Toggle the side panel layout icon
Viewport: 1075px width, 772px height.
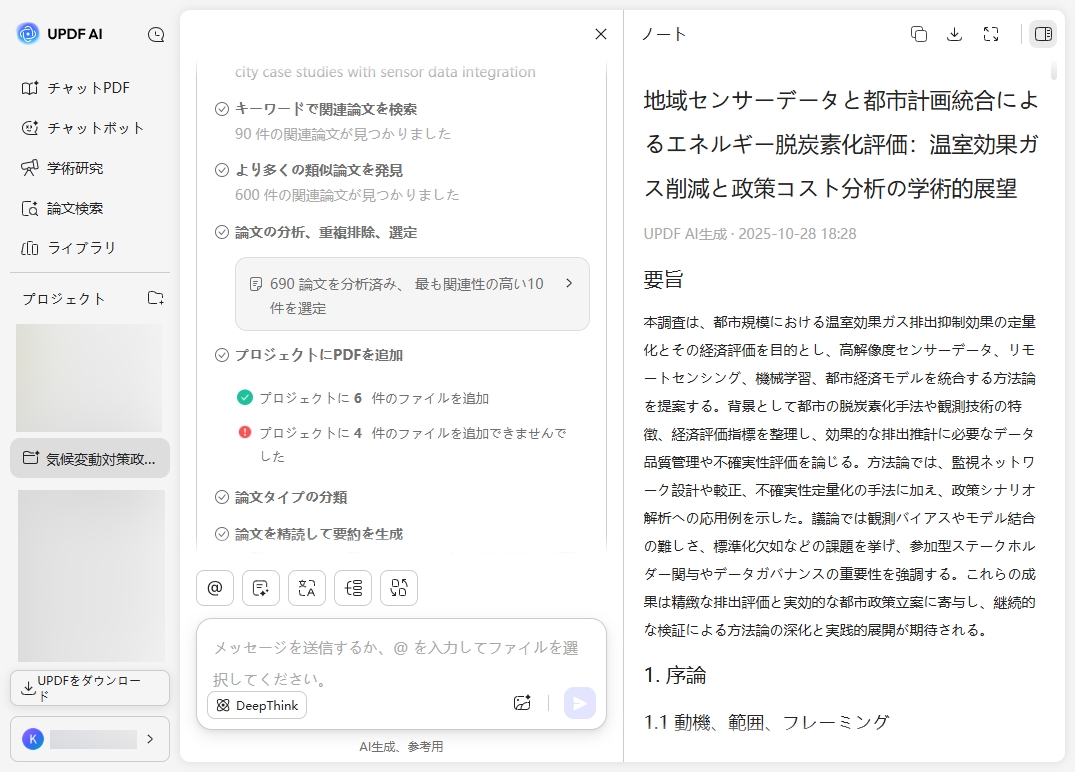pos(1043,33)
